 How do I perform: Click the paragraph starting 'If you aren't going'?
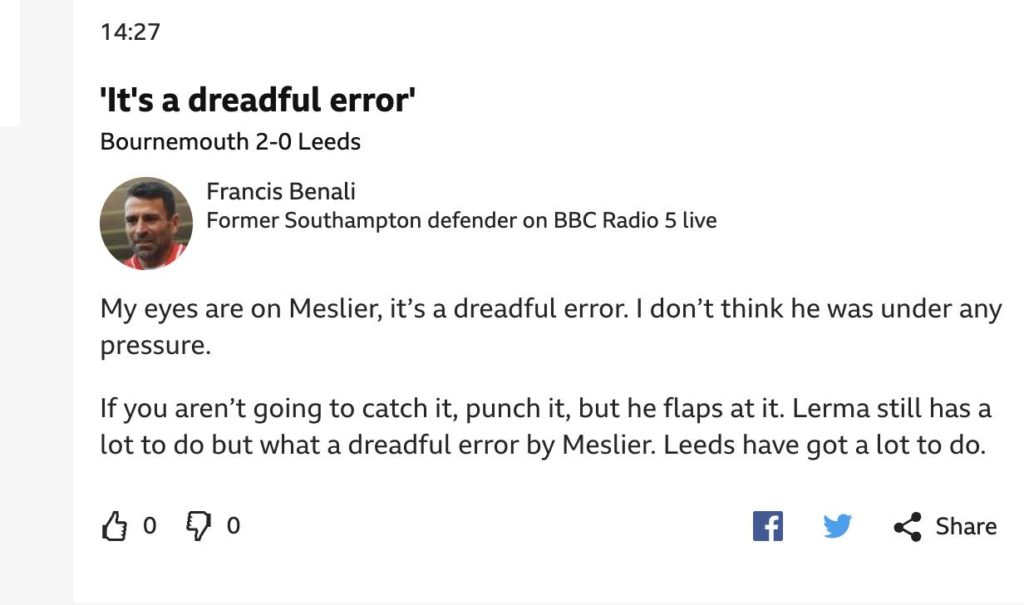tap(545, 426)
